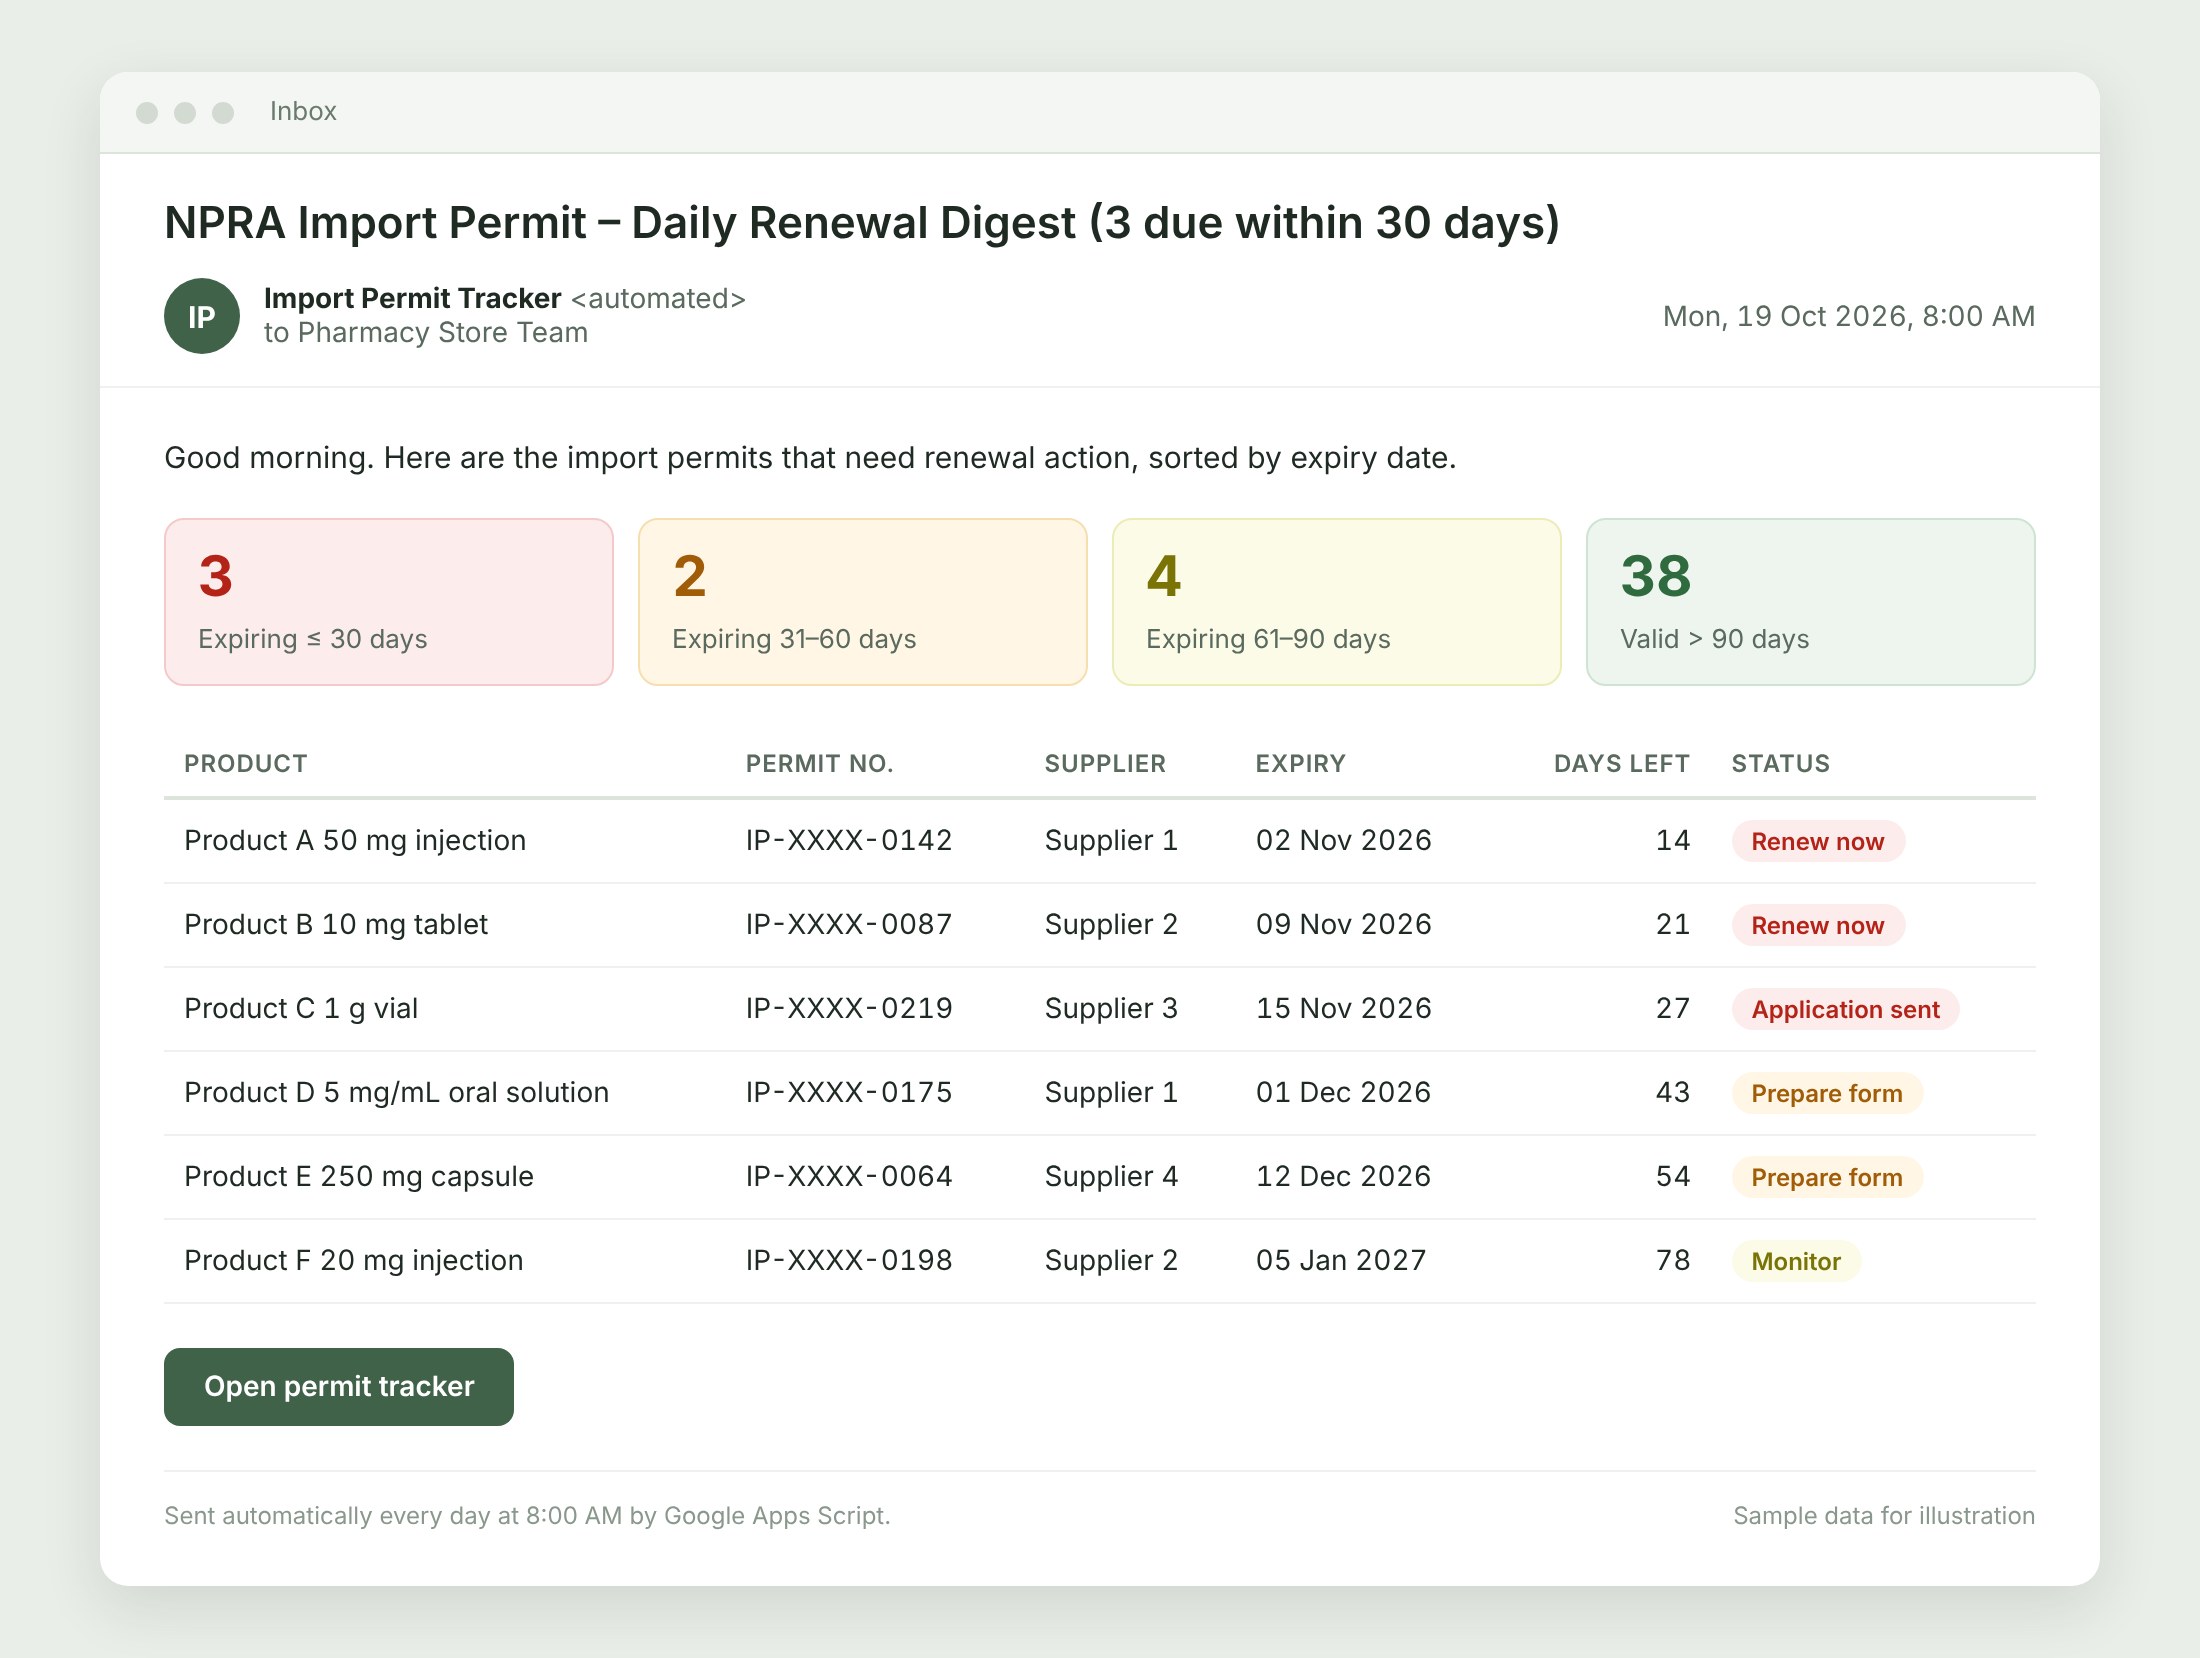The height and width of the screenshot is (1658, 2200).
Task: Click the PRODUCT column header
Action: pos(246,764)
